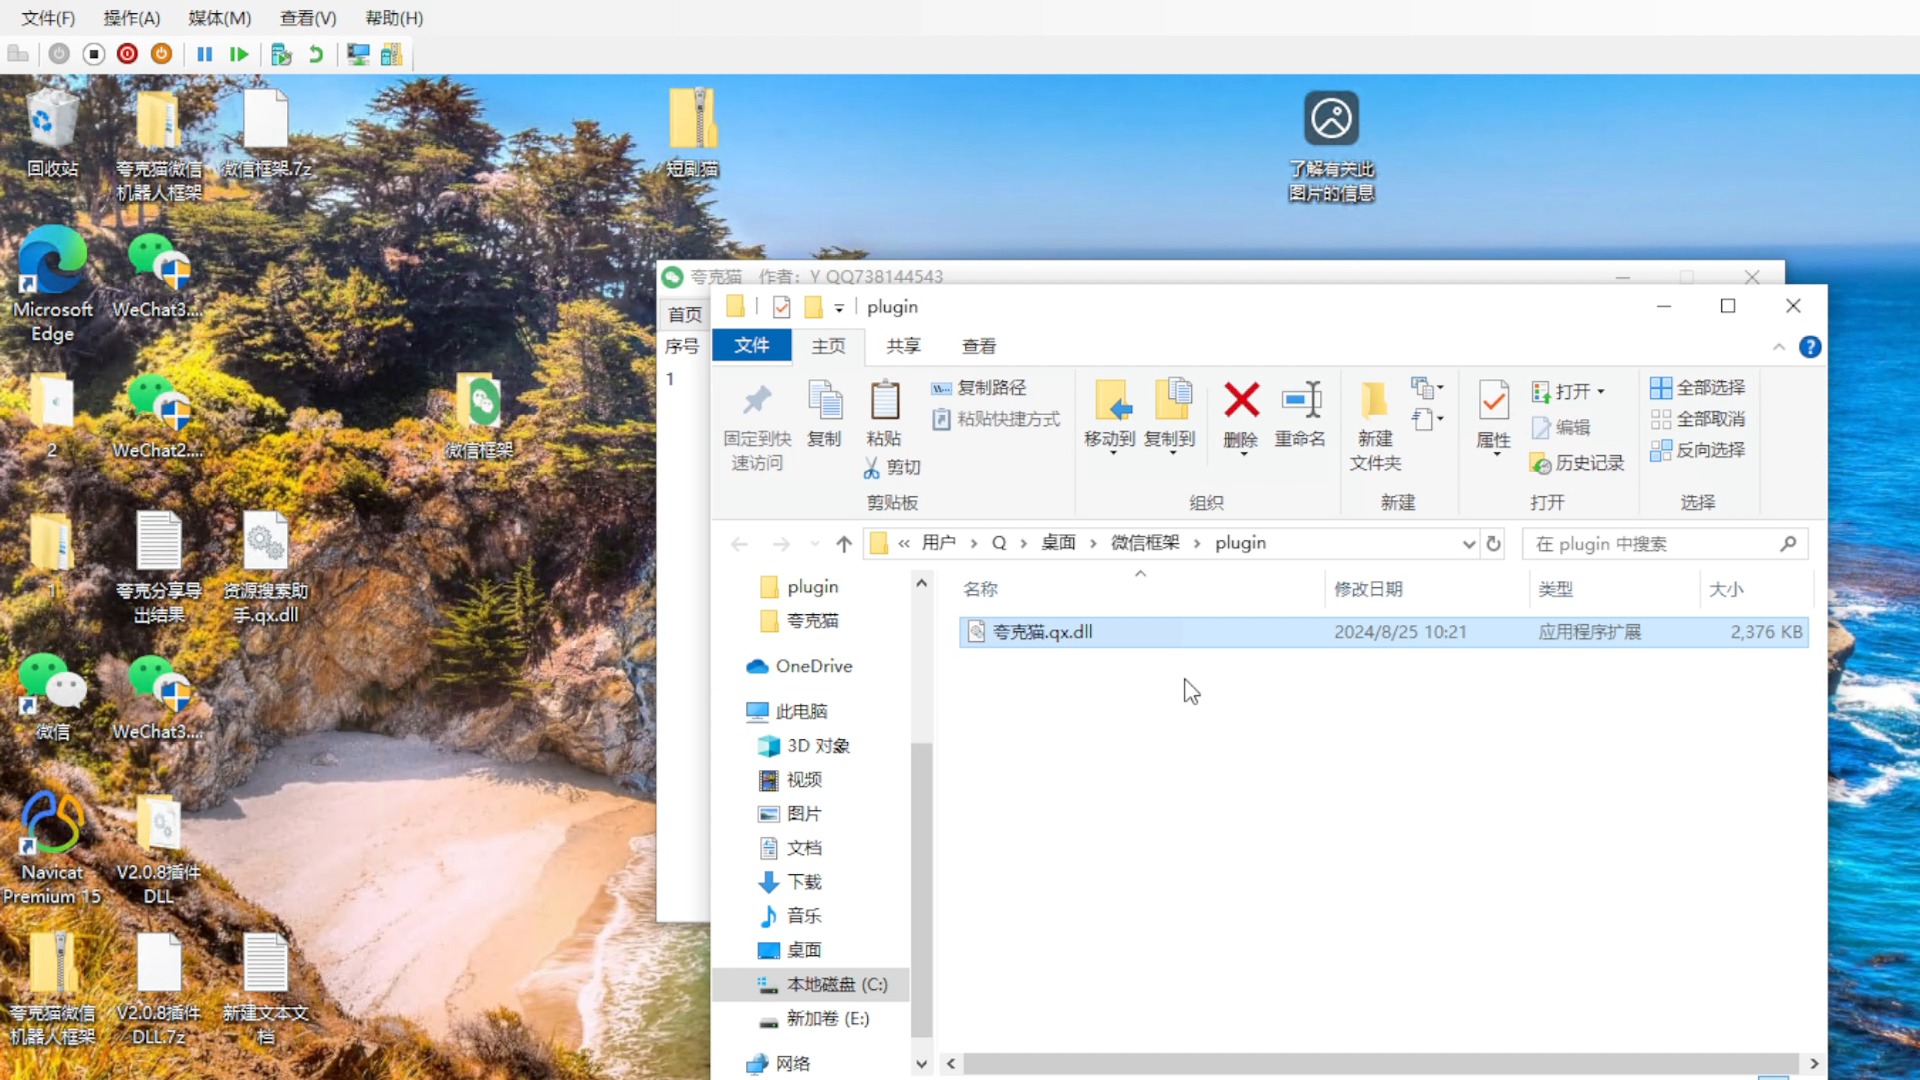Select 新加卷 (E:) in navigation pane
The width and height of the screenshot is (1920, 1080).
point(813,1019)
